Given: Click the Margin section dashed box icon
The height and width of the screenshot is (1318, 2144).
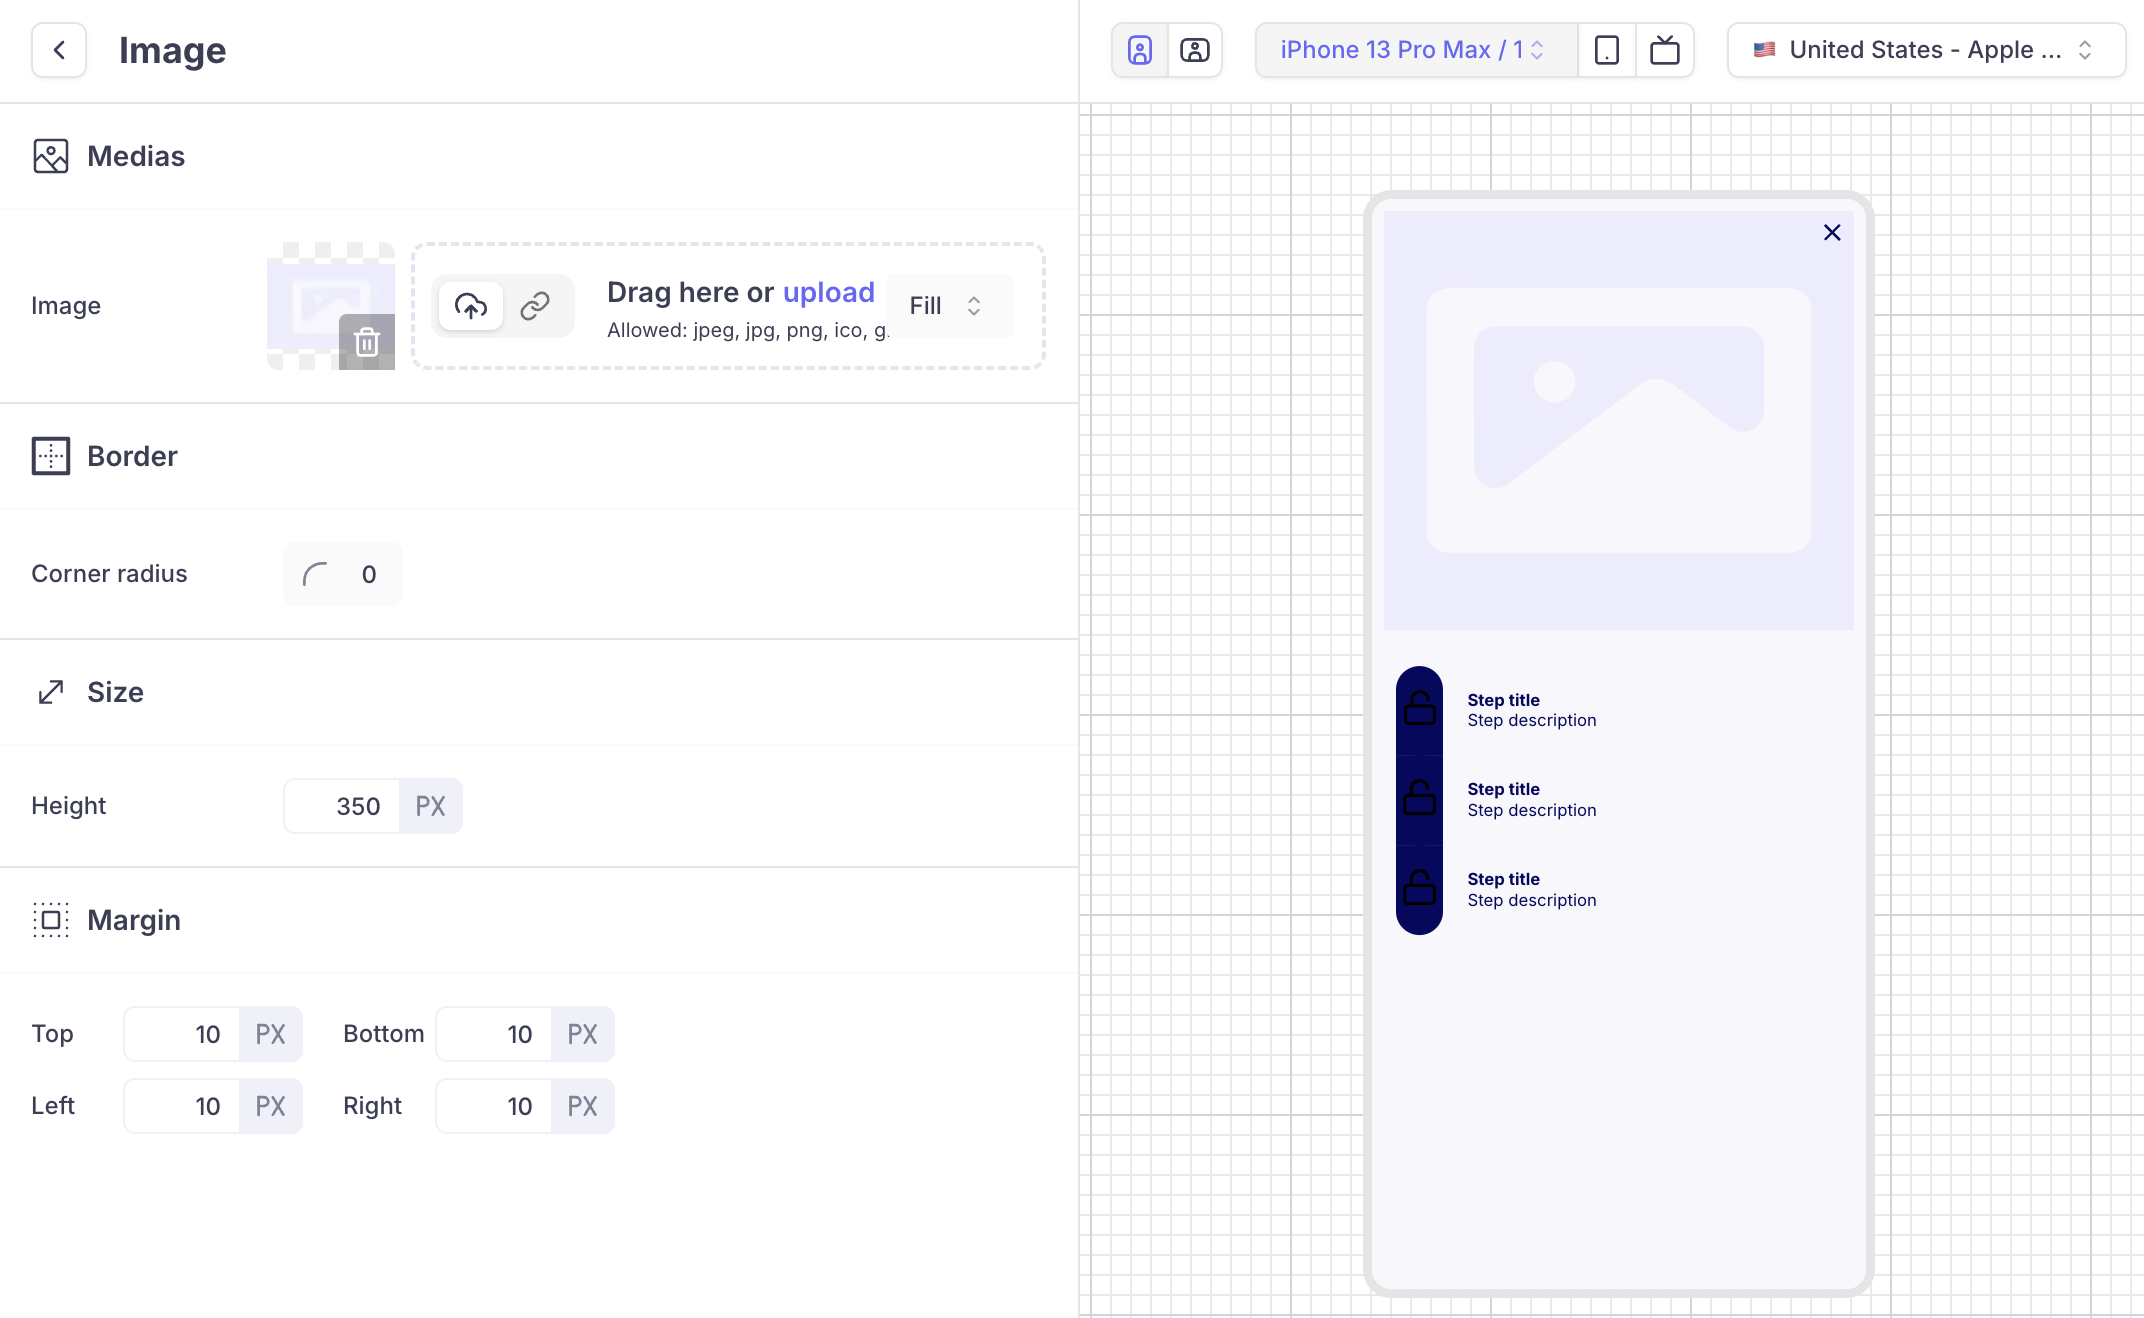Looking at the screenshot, I should point(51,918).
